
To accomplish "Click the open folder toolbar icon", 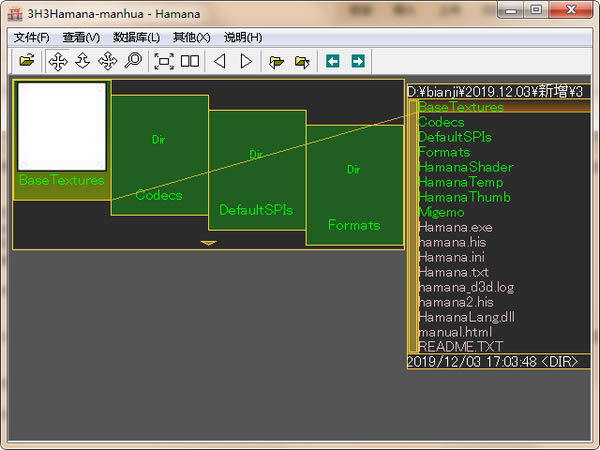I will [27, 61].
